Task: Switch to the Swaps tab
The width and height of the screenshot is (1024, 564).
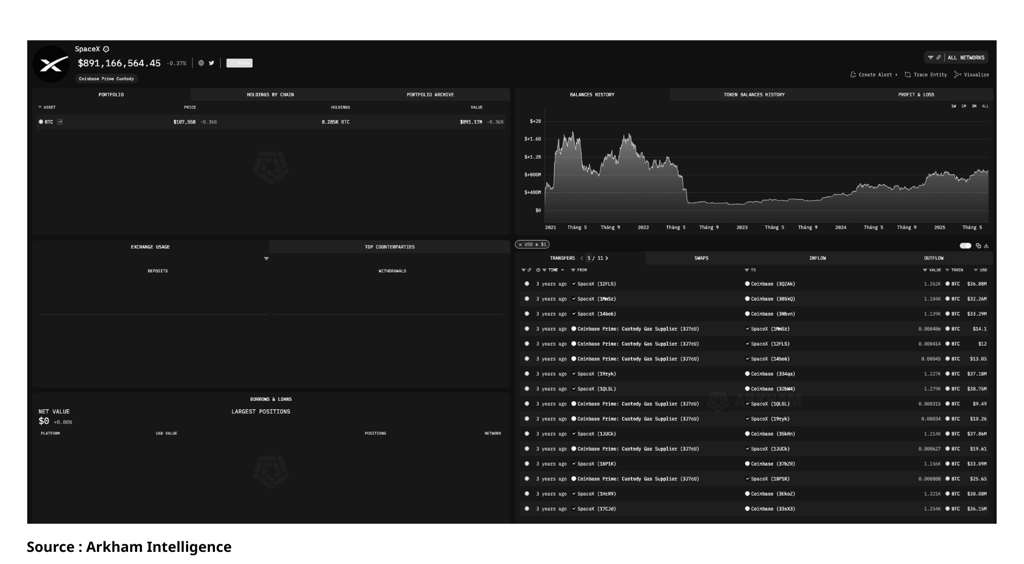Action: coord(701,258)
